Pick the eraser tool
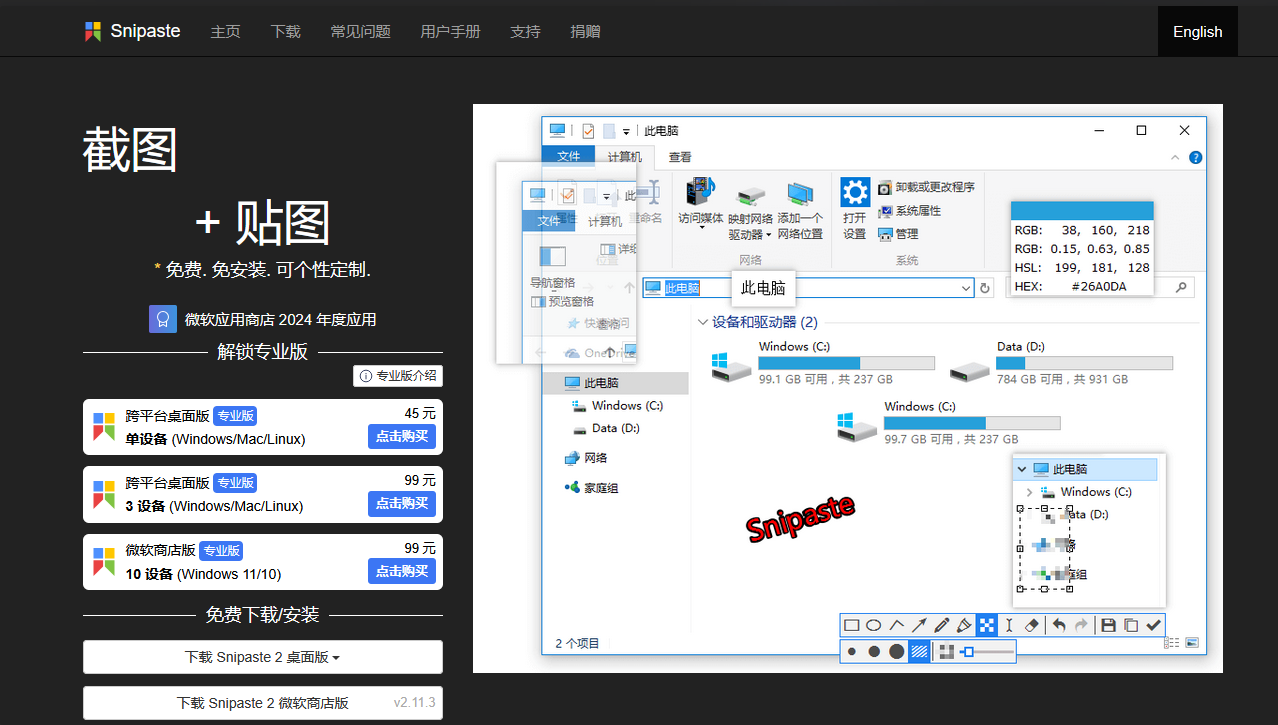 [1033, 625]
